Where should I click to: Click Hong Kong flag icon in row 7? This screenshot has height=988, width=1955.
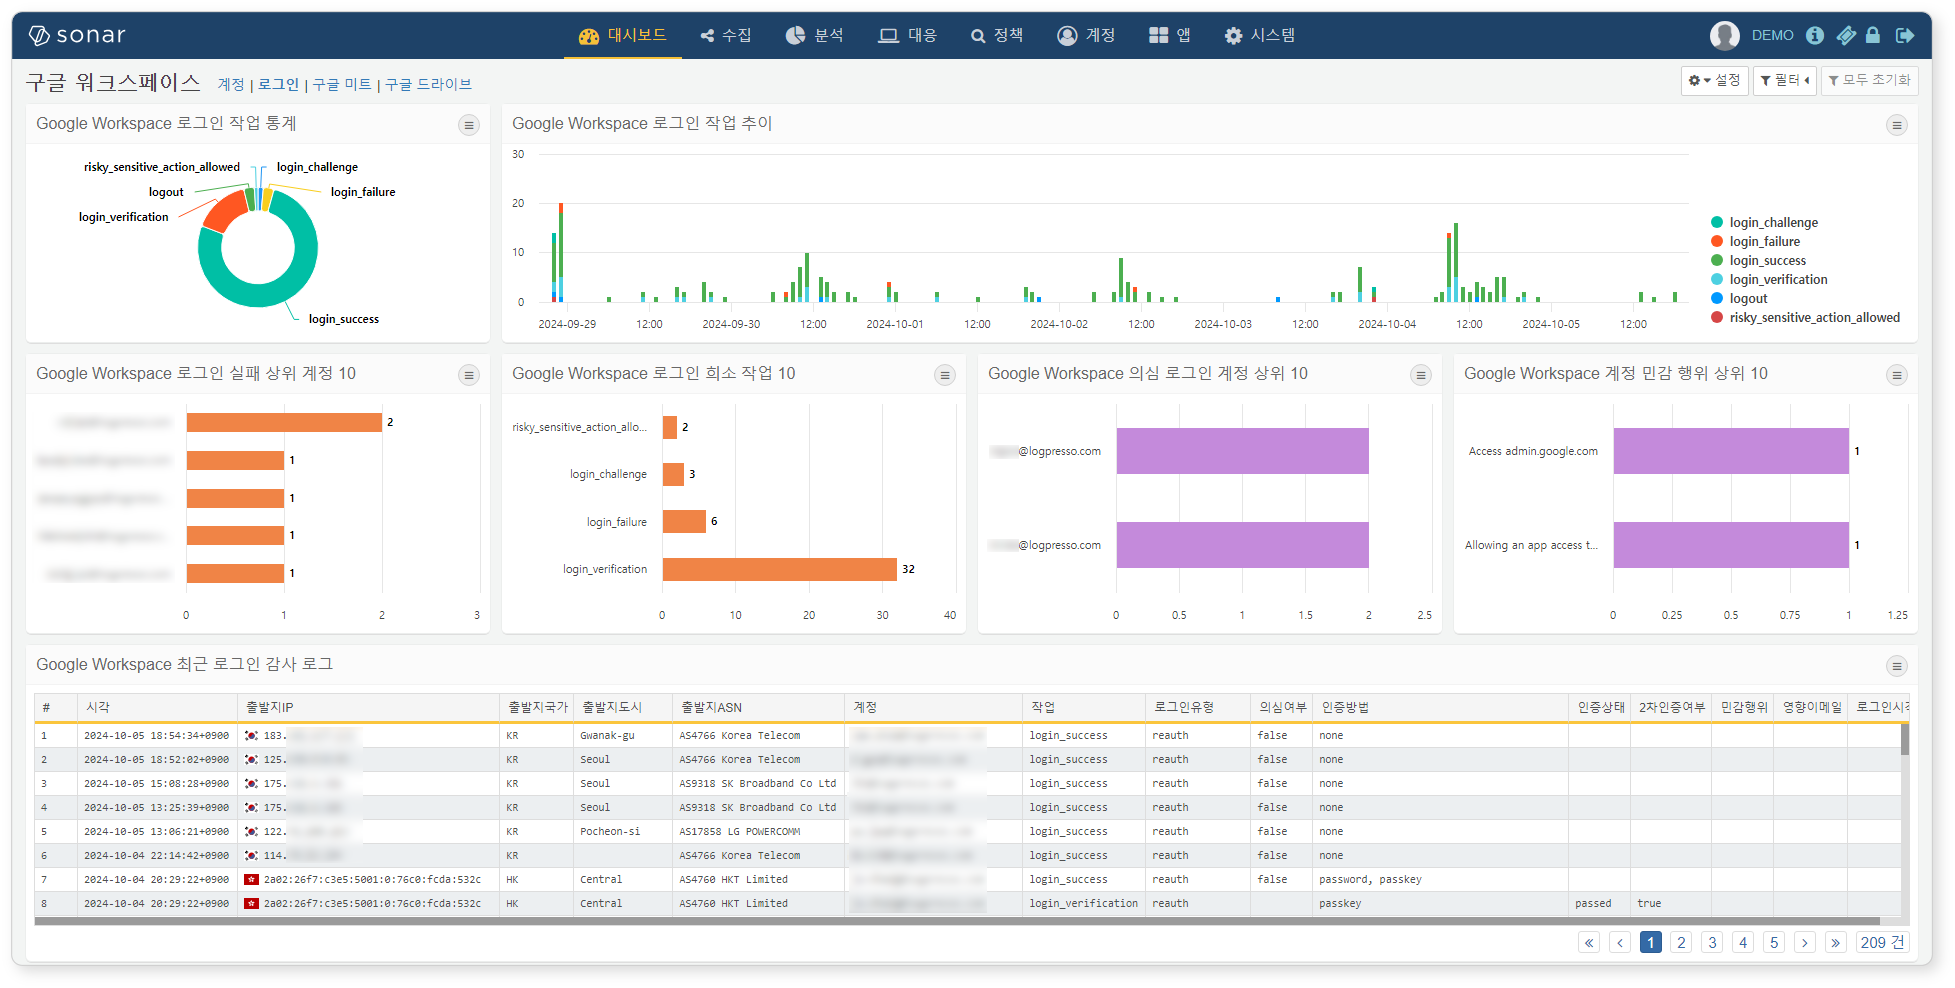tap(251, 879)
